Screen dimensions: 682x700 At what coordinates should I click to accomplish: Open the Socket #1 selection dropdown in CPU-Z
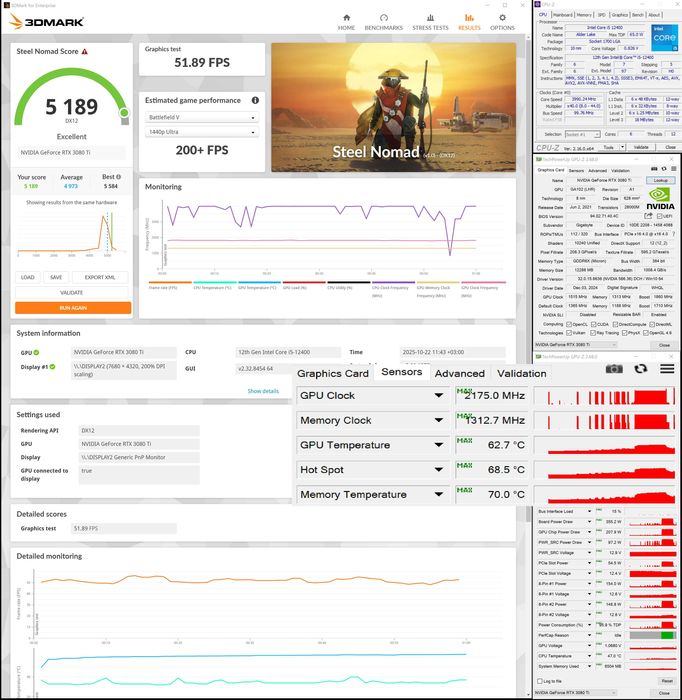pyautogui.click(x=582, y=134)
